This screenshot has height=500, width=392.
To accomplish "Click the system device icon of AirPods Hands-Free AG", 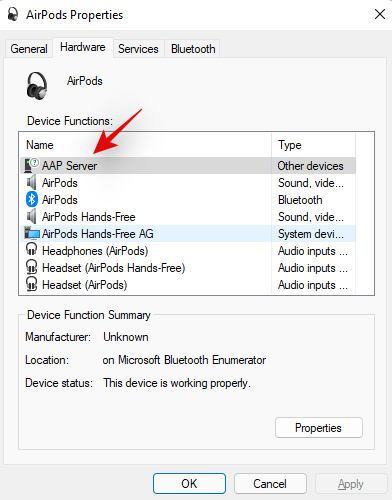I will (x=32, y=234).
